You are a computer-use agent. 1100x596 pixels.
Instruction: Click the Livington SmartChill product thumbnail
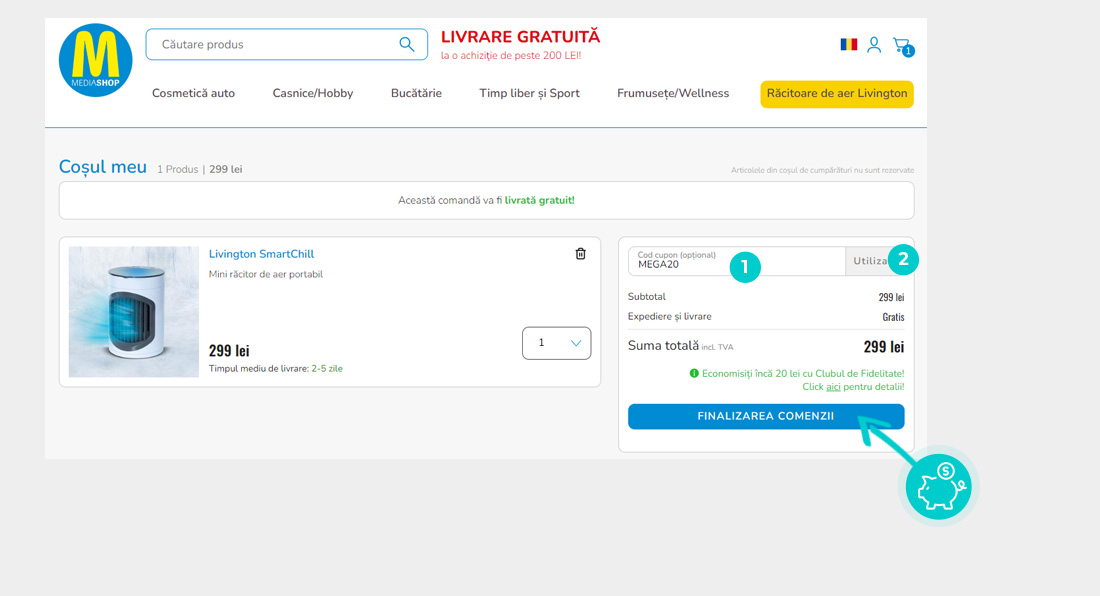(x=134, y=312)
